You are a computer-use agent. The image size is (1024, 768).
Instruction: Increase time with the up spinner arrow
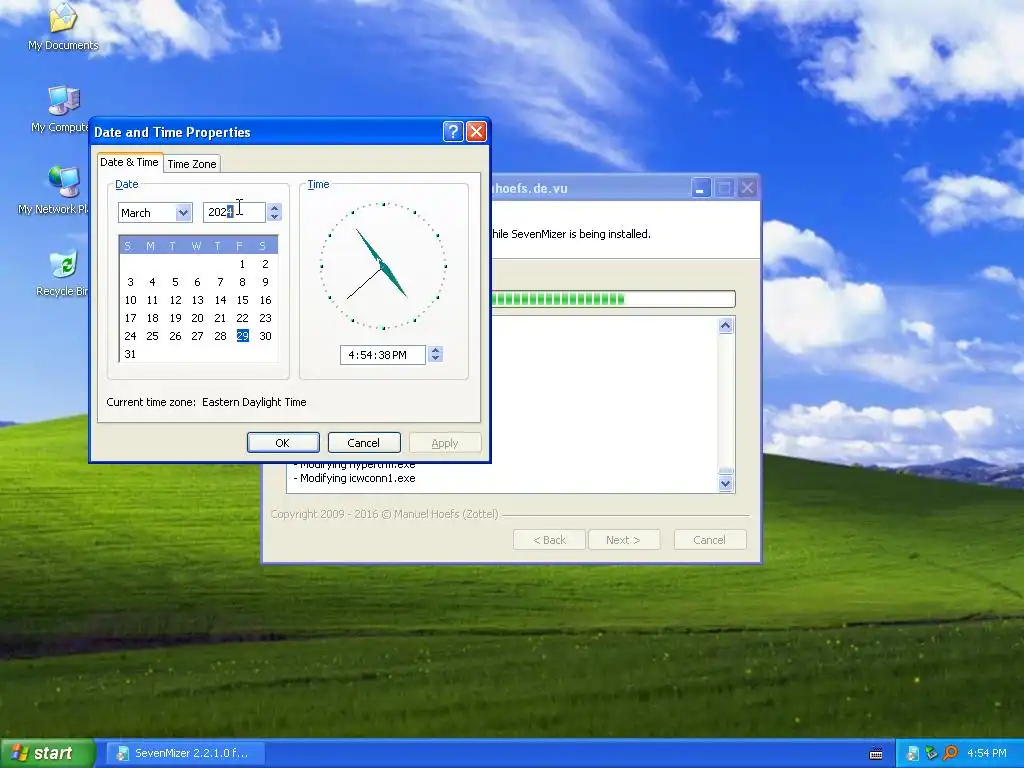click(x=436, y=350)
